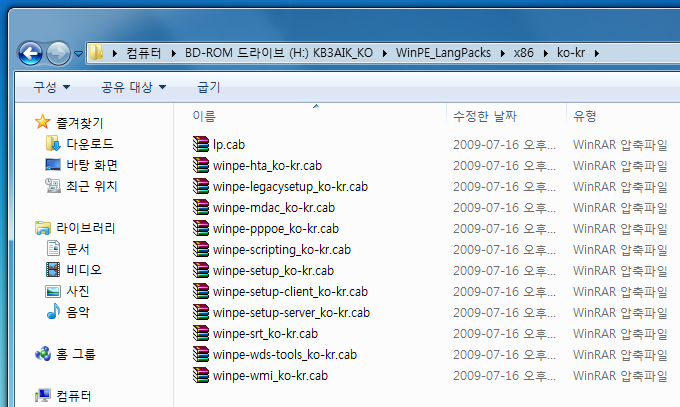Click the 컴퓨터 icon in navigation pane

pyautogui.click(x=42, y=395)
